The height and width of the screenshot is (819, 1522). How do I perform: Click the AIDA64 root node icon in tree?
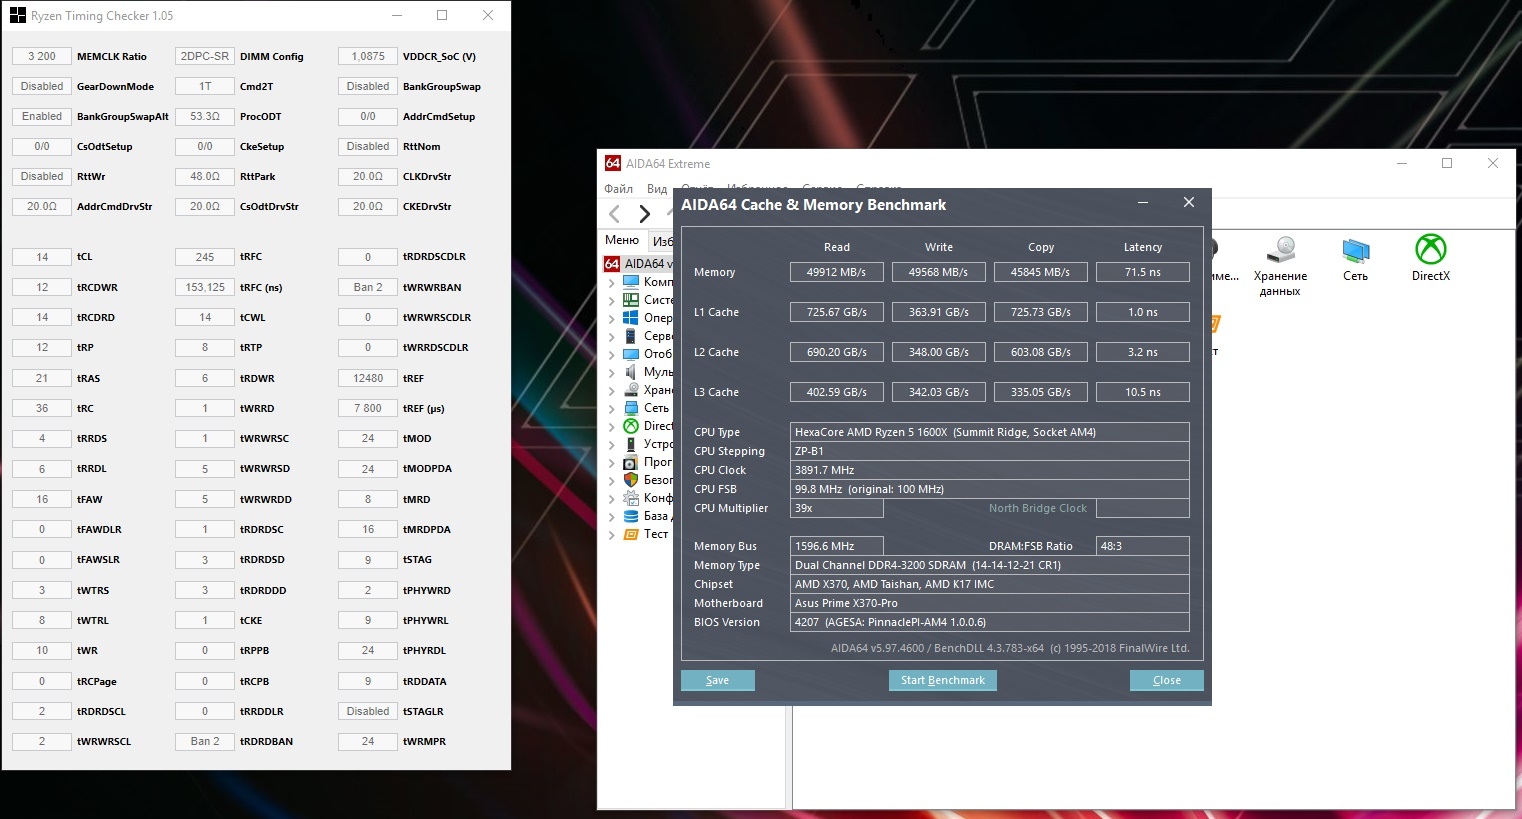[x=612, y=264]
